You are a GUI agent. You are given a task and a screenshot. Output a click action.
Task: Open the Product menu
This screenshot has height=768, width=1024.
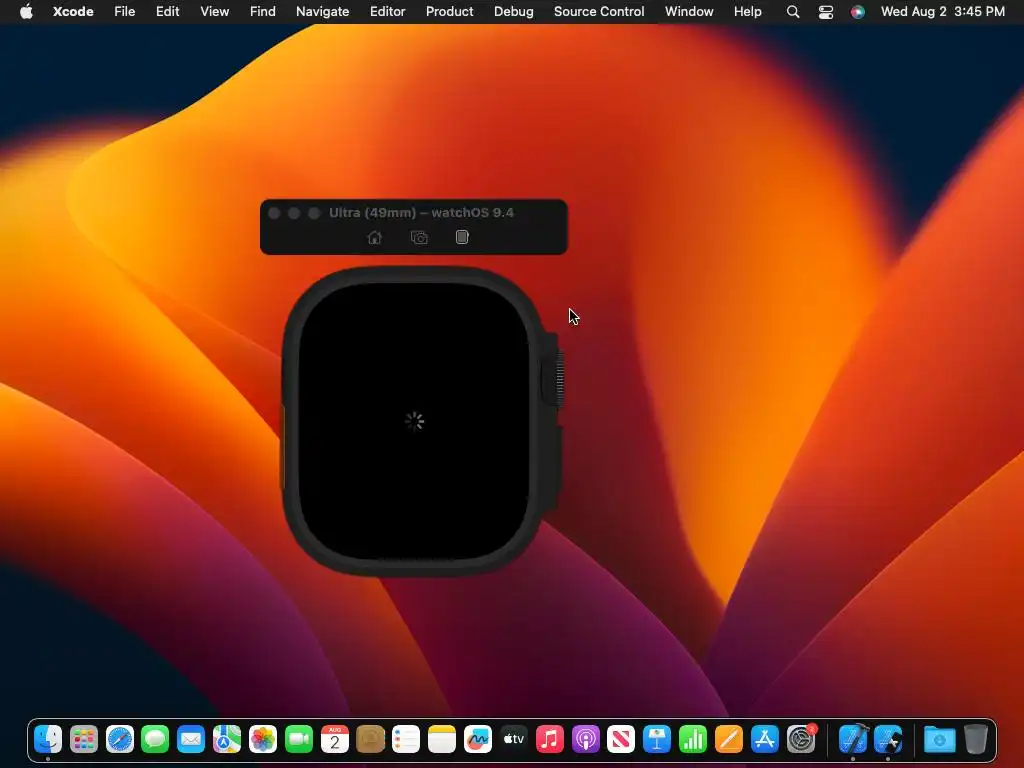(x=449, y=12)
